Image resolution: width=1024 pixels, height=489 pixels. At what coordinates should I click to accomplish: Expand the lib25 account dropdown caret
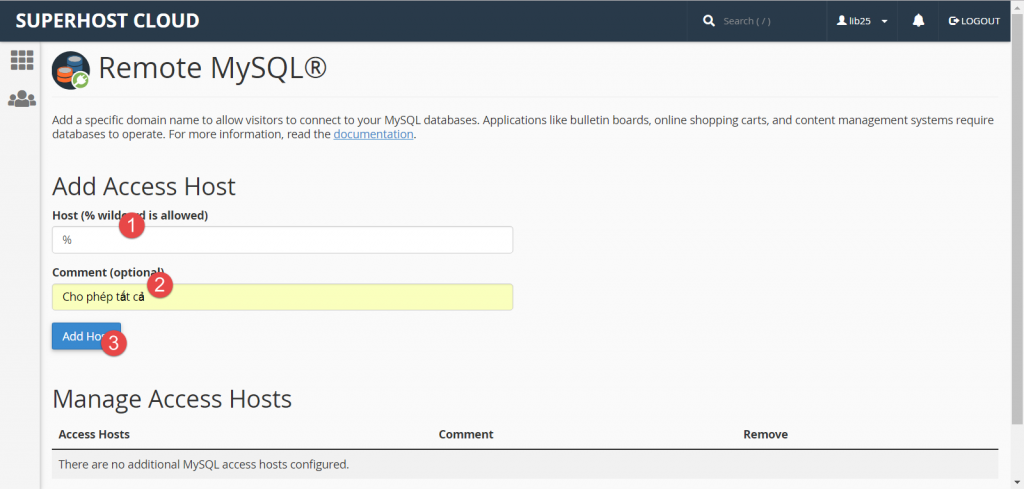[x=885, y=22]
